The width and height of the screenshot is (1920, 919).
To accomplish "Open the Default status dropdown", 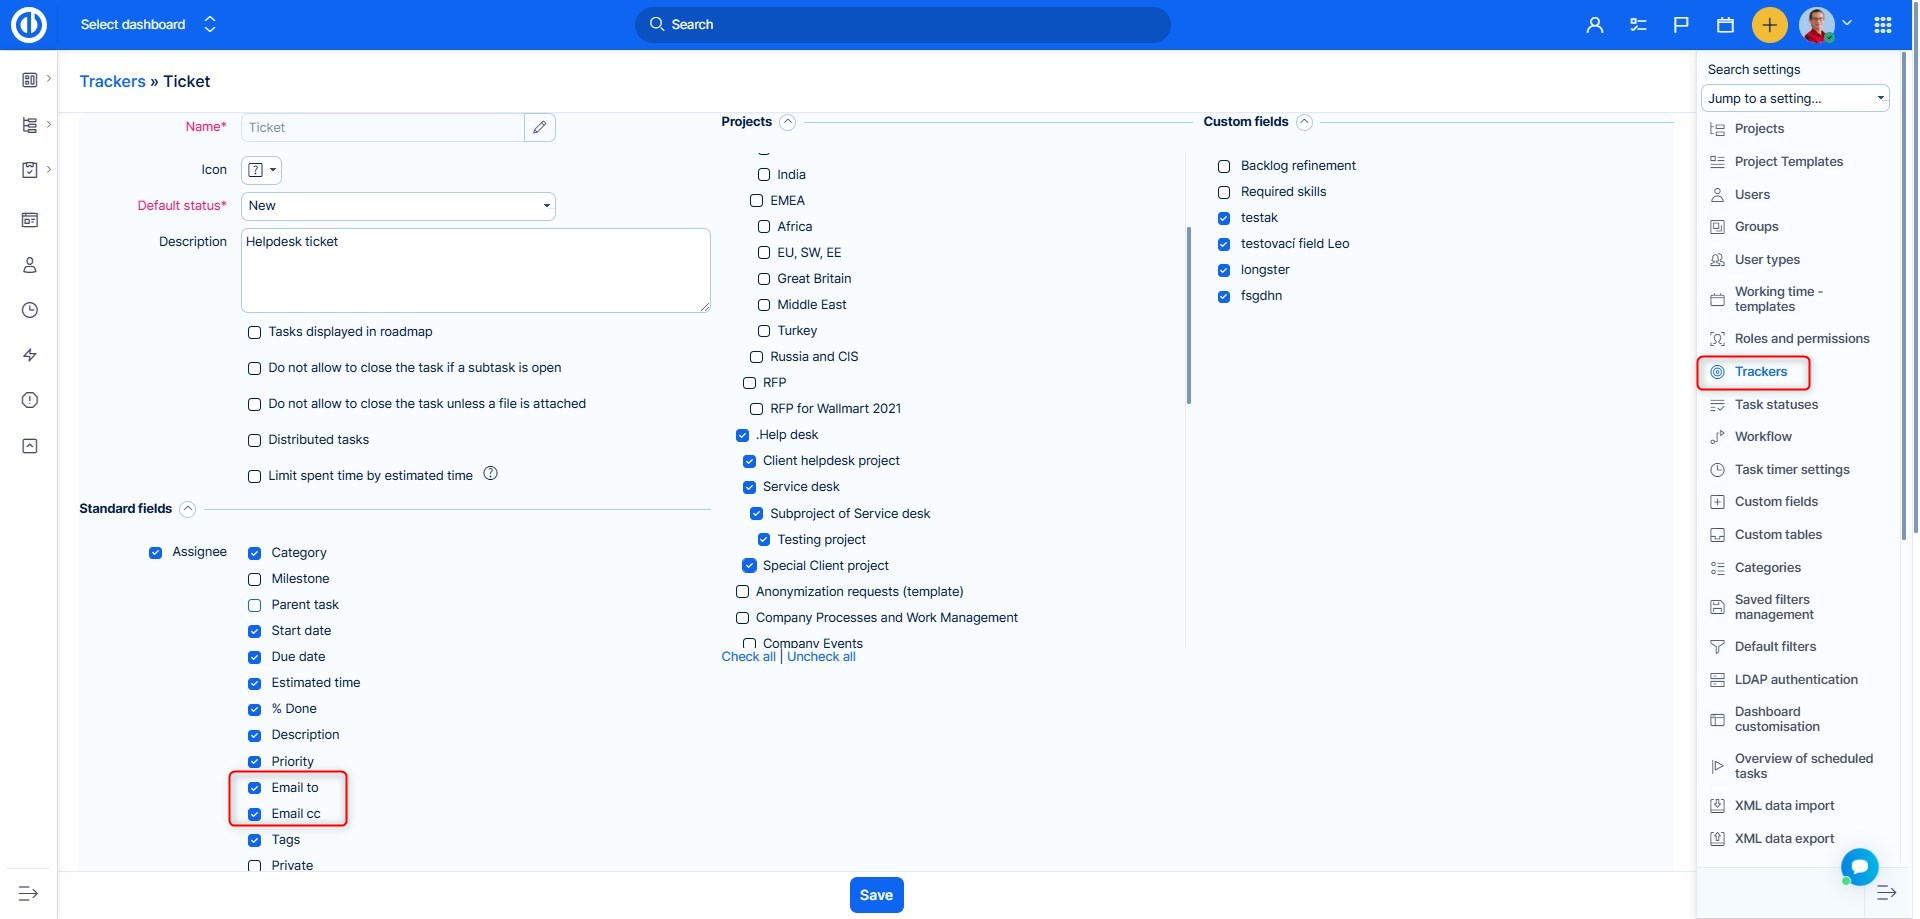I will pos(398,206).
